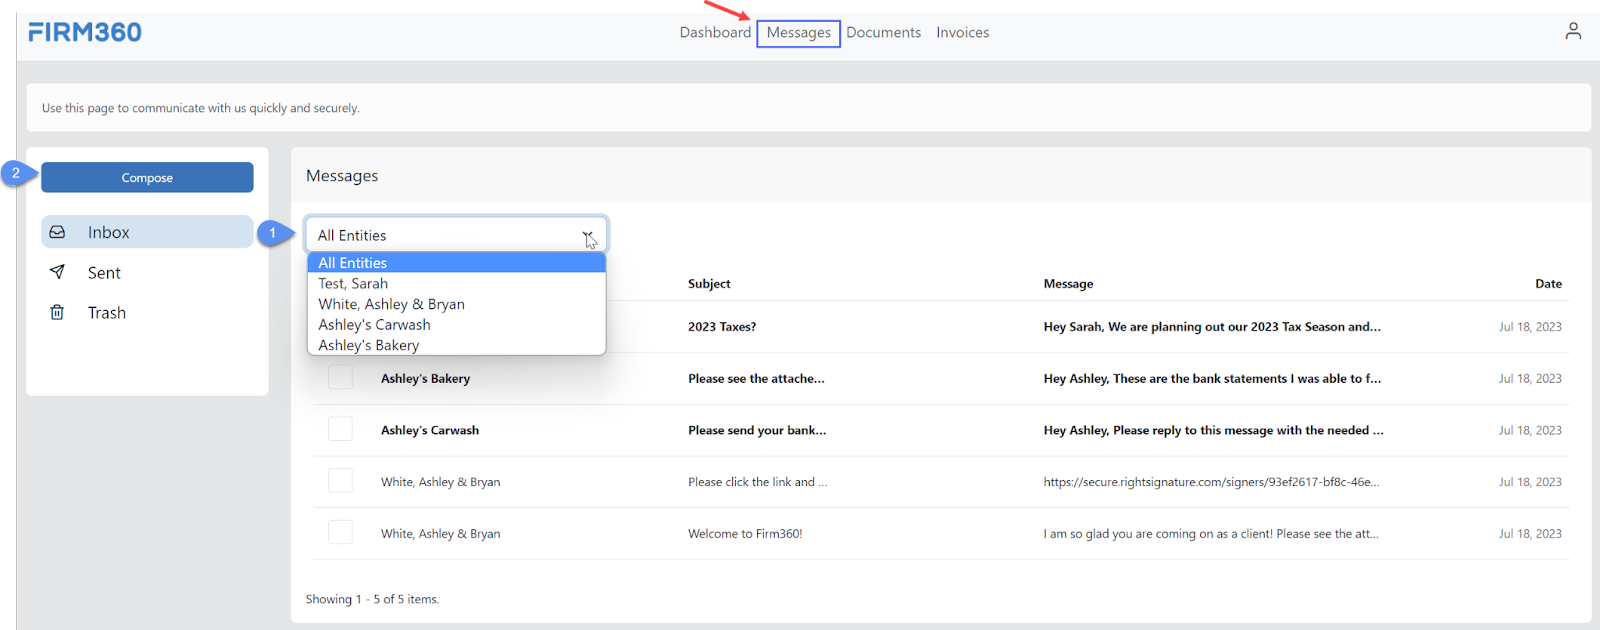Select "Ashley's Carwash" option in dropdown list
Screen dimensions: 1600x630
point(374,325)
